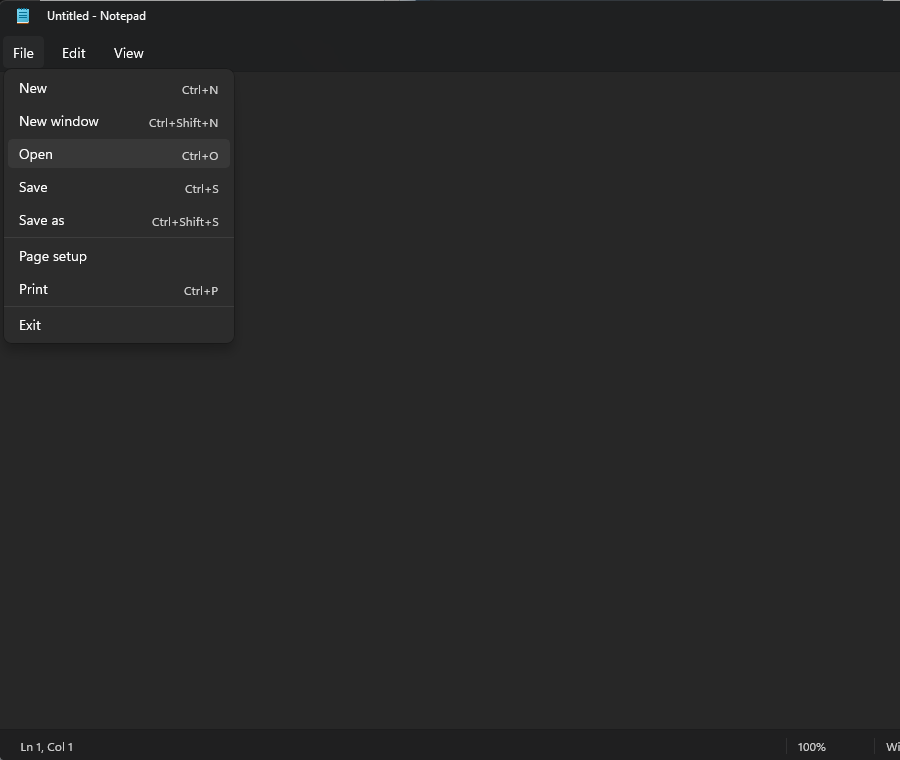Image resolution: width=900 pixels, height=760 pixels.
Task: Click Open in the File menu
Action: (x=119, y=154)
